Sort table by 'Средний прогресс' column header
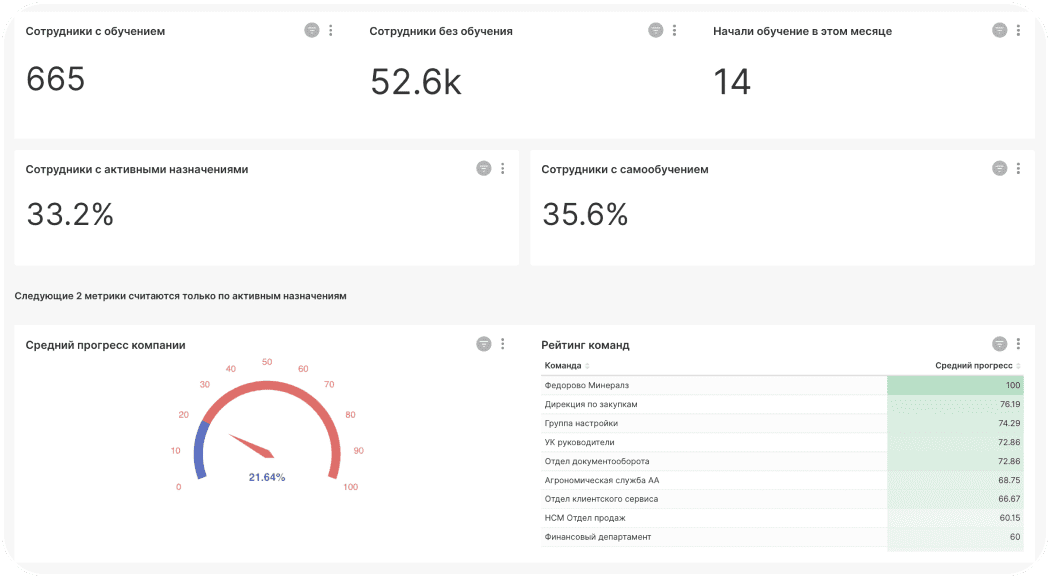1048x576 pixels. click(977, 366)
